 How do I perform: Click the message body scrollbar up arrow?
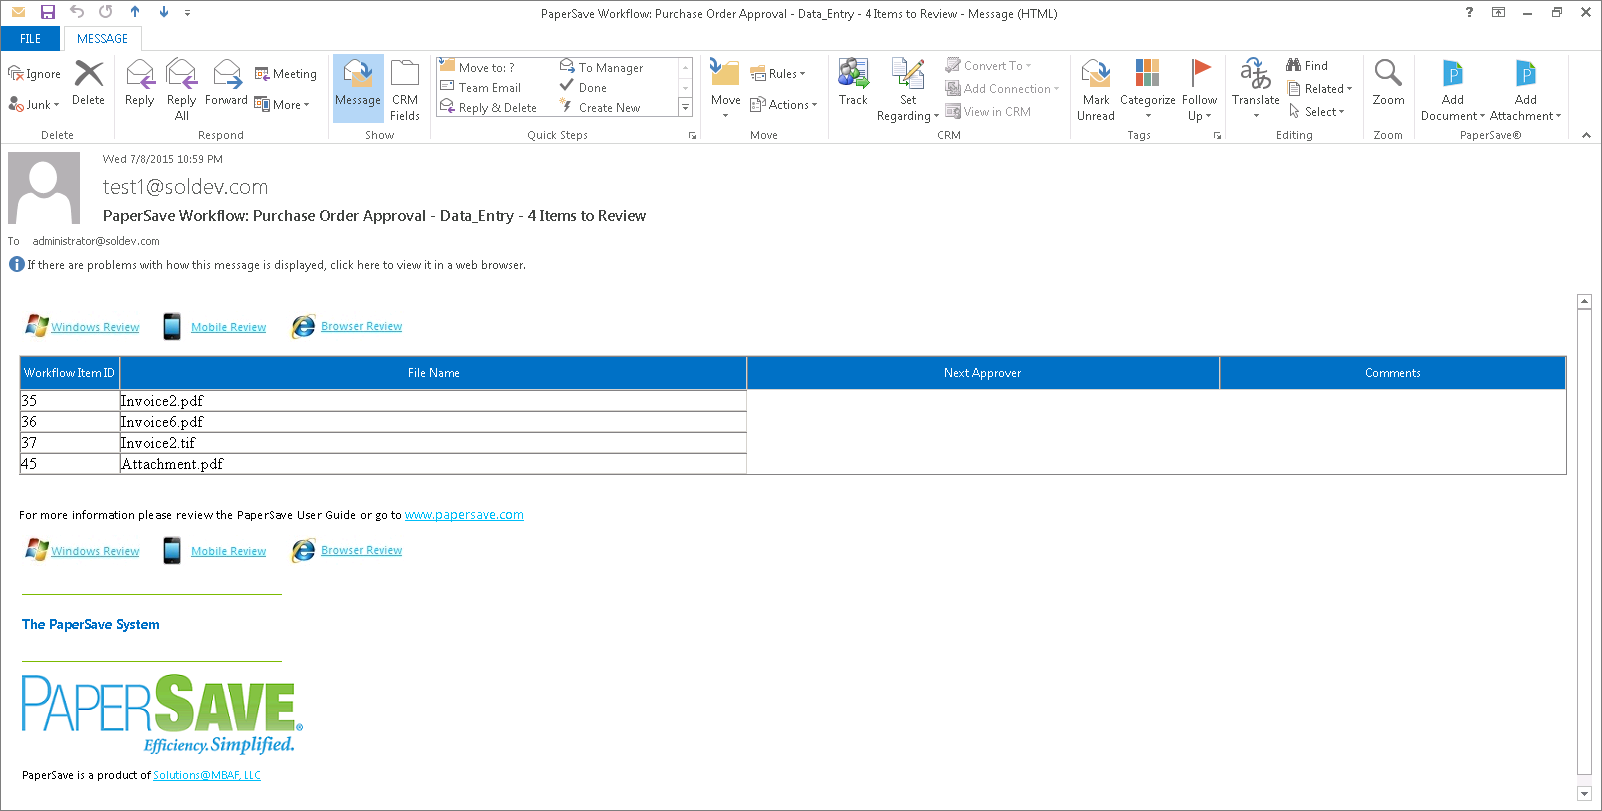click(x=1584, y=301)
